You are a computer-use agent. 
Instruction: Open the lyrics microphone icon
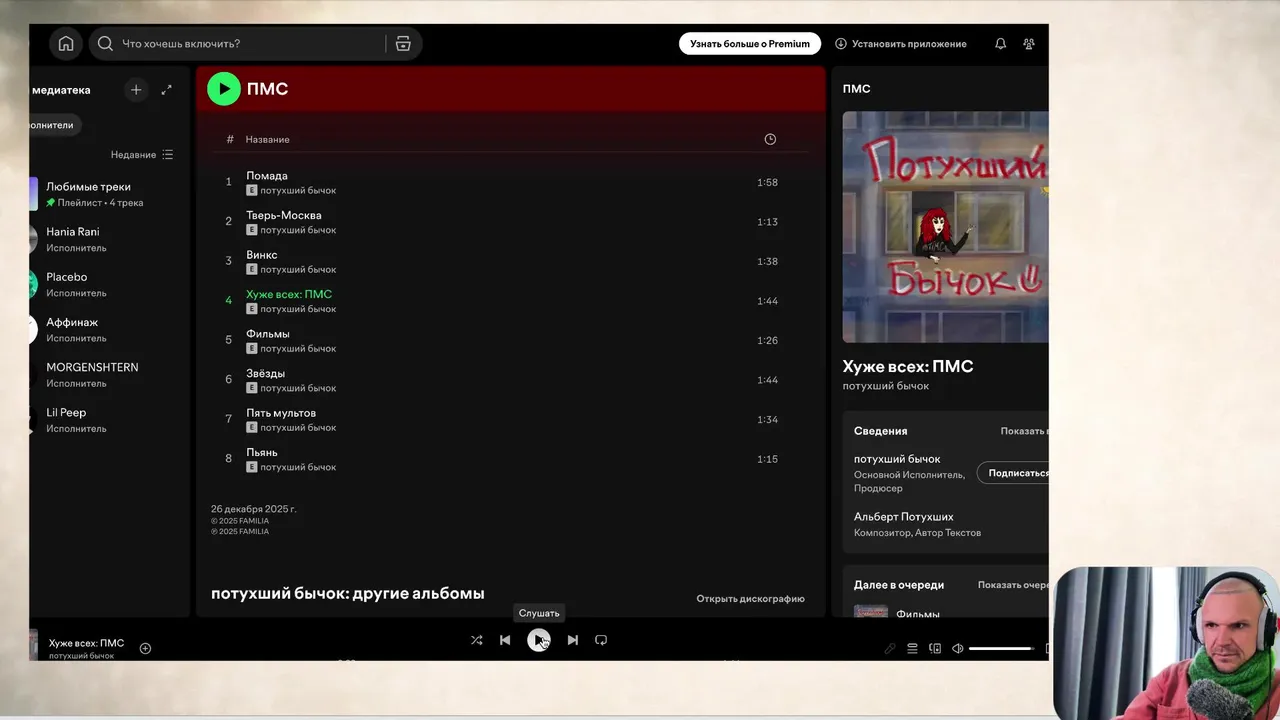click(890, 648)
